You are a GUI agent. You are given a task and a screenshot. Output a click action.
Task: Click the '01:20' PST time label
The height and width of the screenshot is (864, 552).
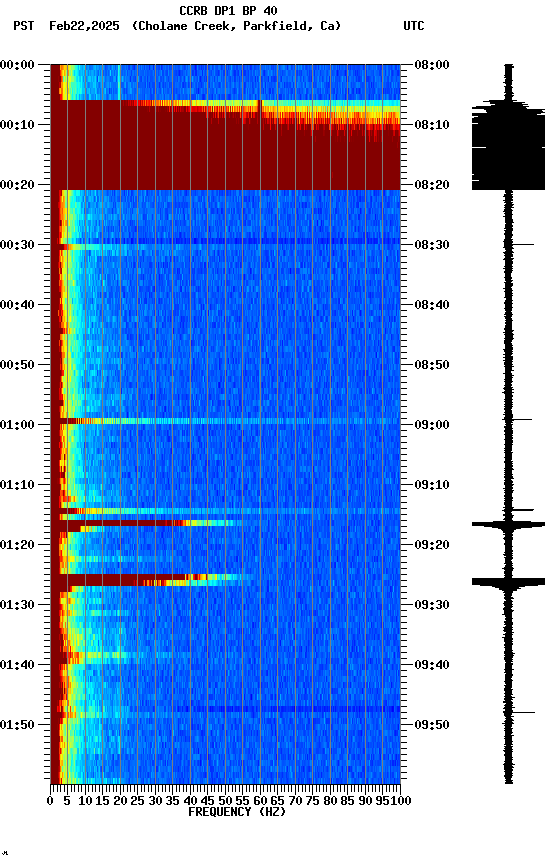17,545
